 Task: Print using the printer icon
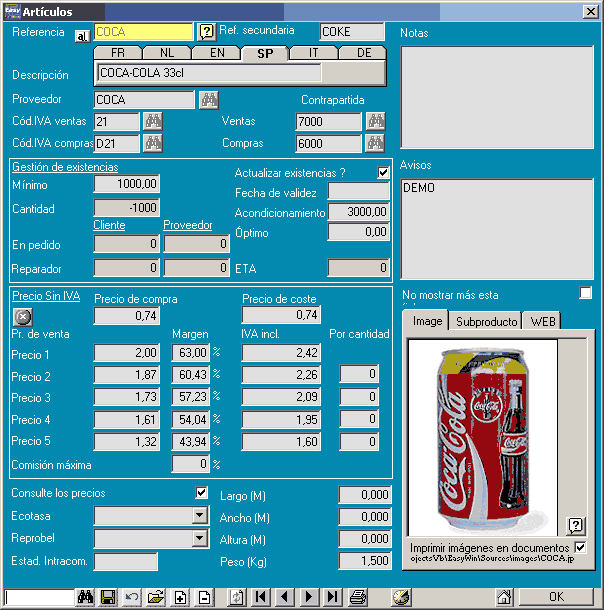point(357,596)
